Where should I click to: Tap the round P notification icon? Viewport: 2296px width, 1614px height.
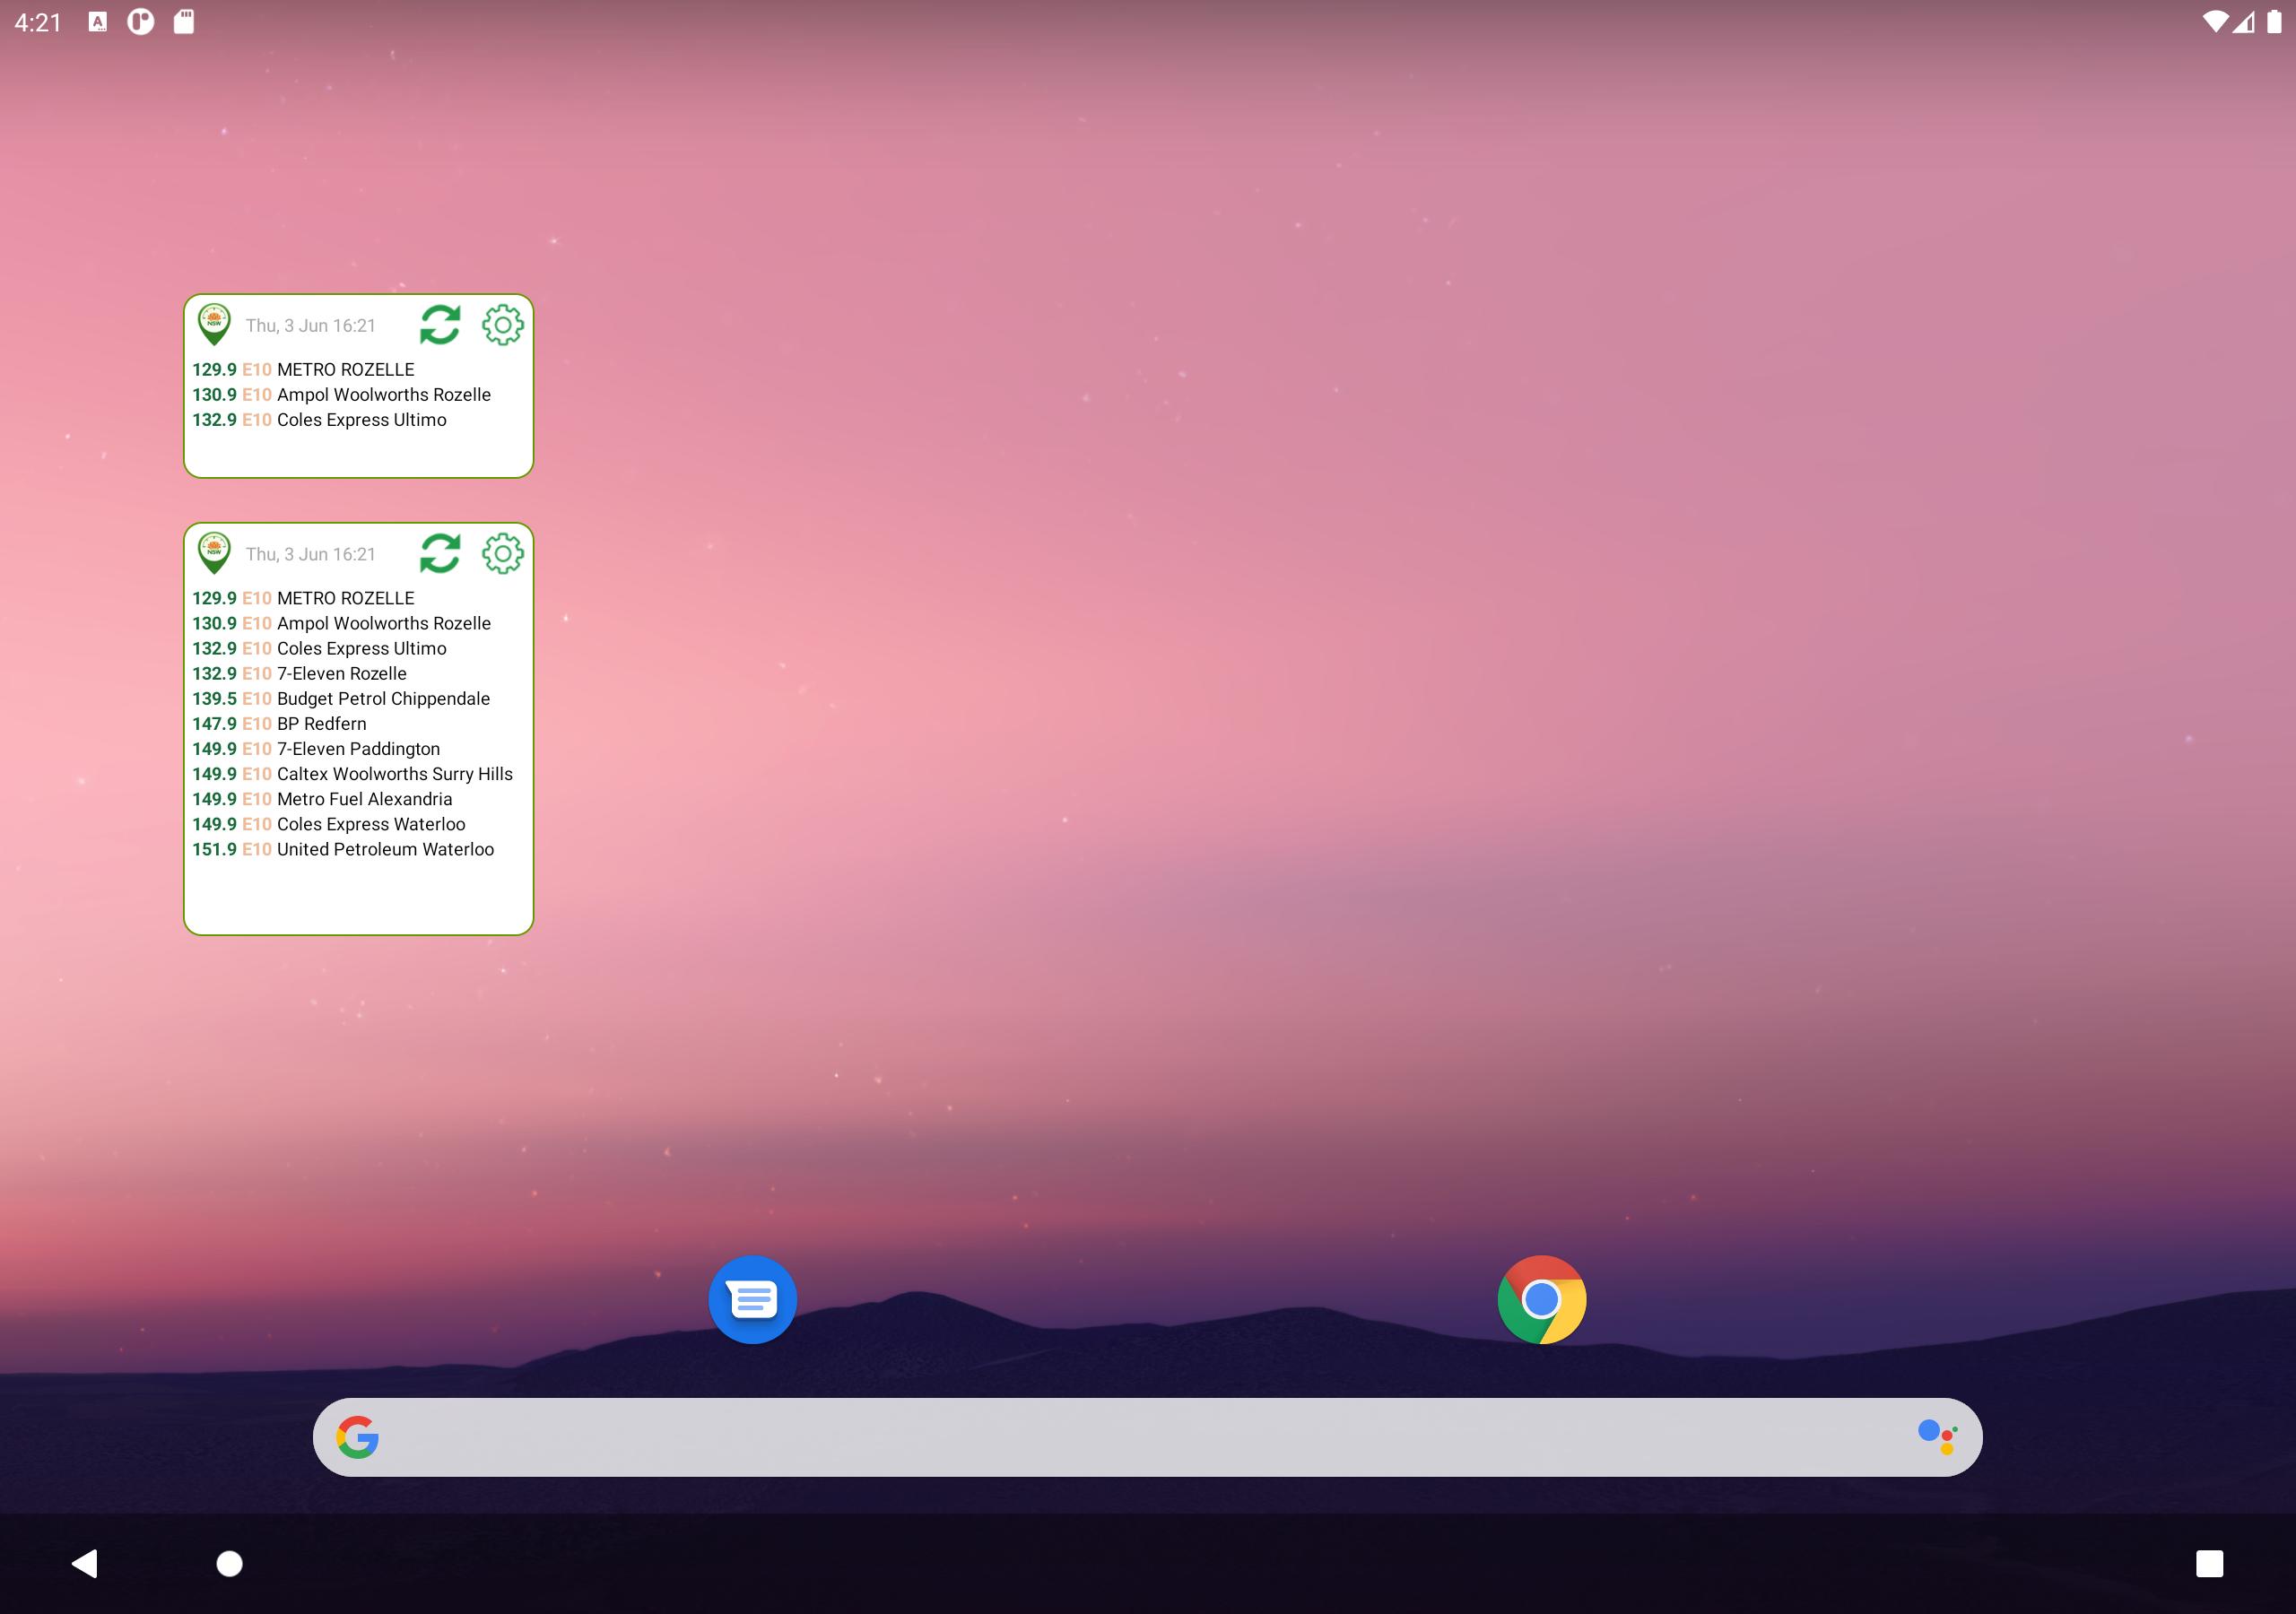pyautogui.click(x=141, y=22)
